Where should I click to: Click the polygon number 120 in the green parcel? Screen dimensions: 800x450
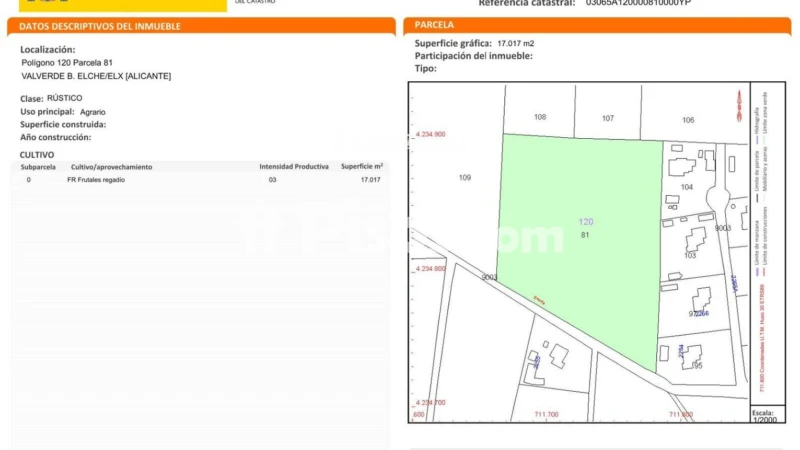[586, 221]
